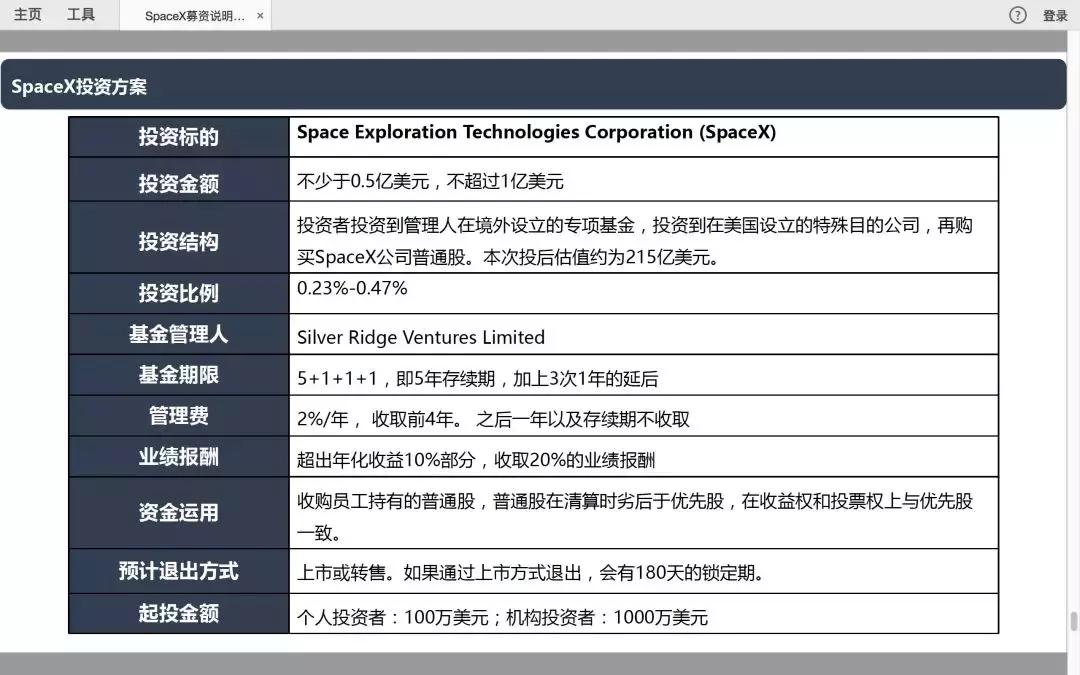The width and height of the screenshot is (1080, 675).
Task: Select the 投资结构 row header
Action: coord(177,240)
